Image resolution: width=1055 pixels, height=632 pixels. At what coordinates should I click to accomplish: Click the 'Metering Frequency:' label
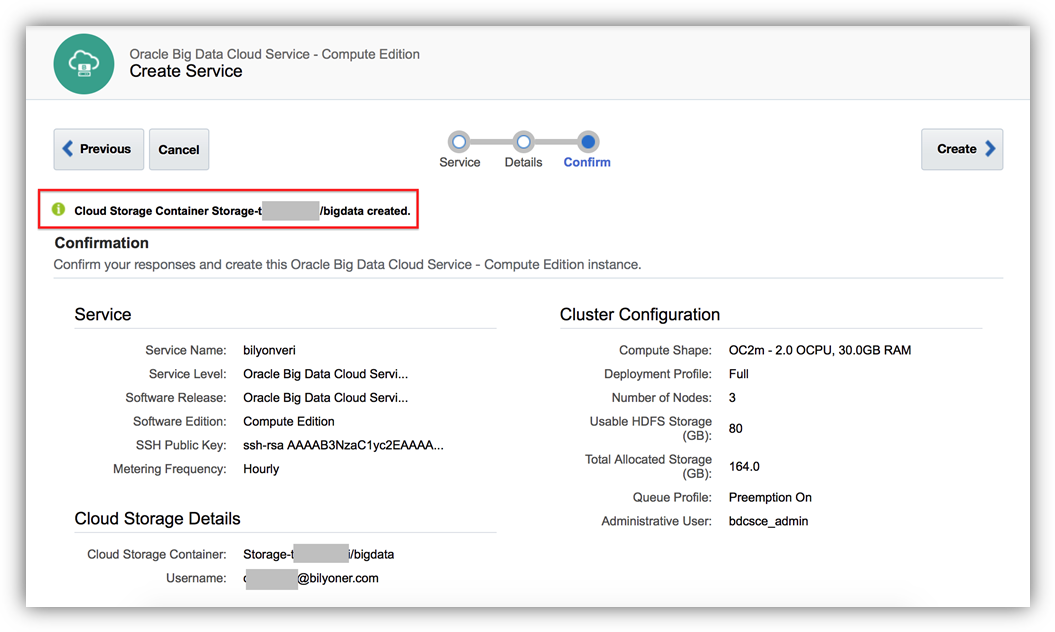pos(170,469)
